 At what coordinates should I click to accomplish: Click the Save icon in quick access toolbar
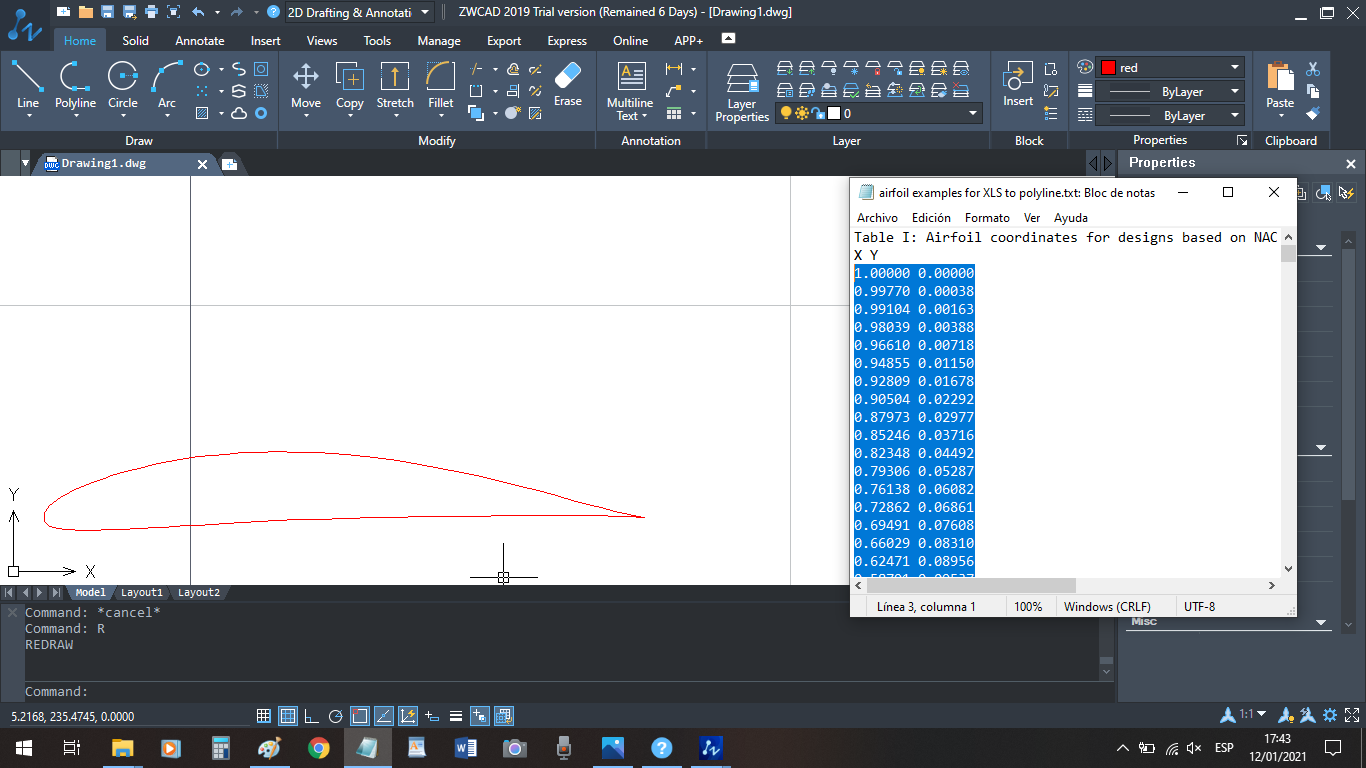pos(106,12)
